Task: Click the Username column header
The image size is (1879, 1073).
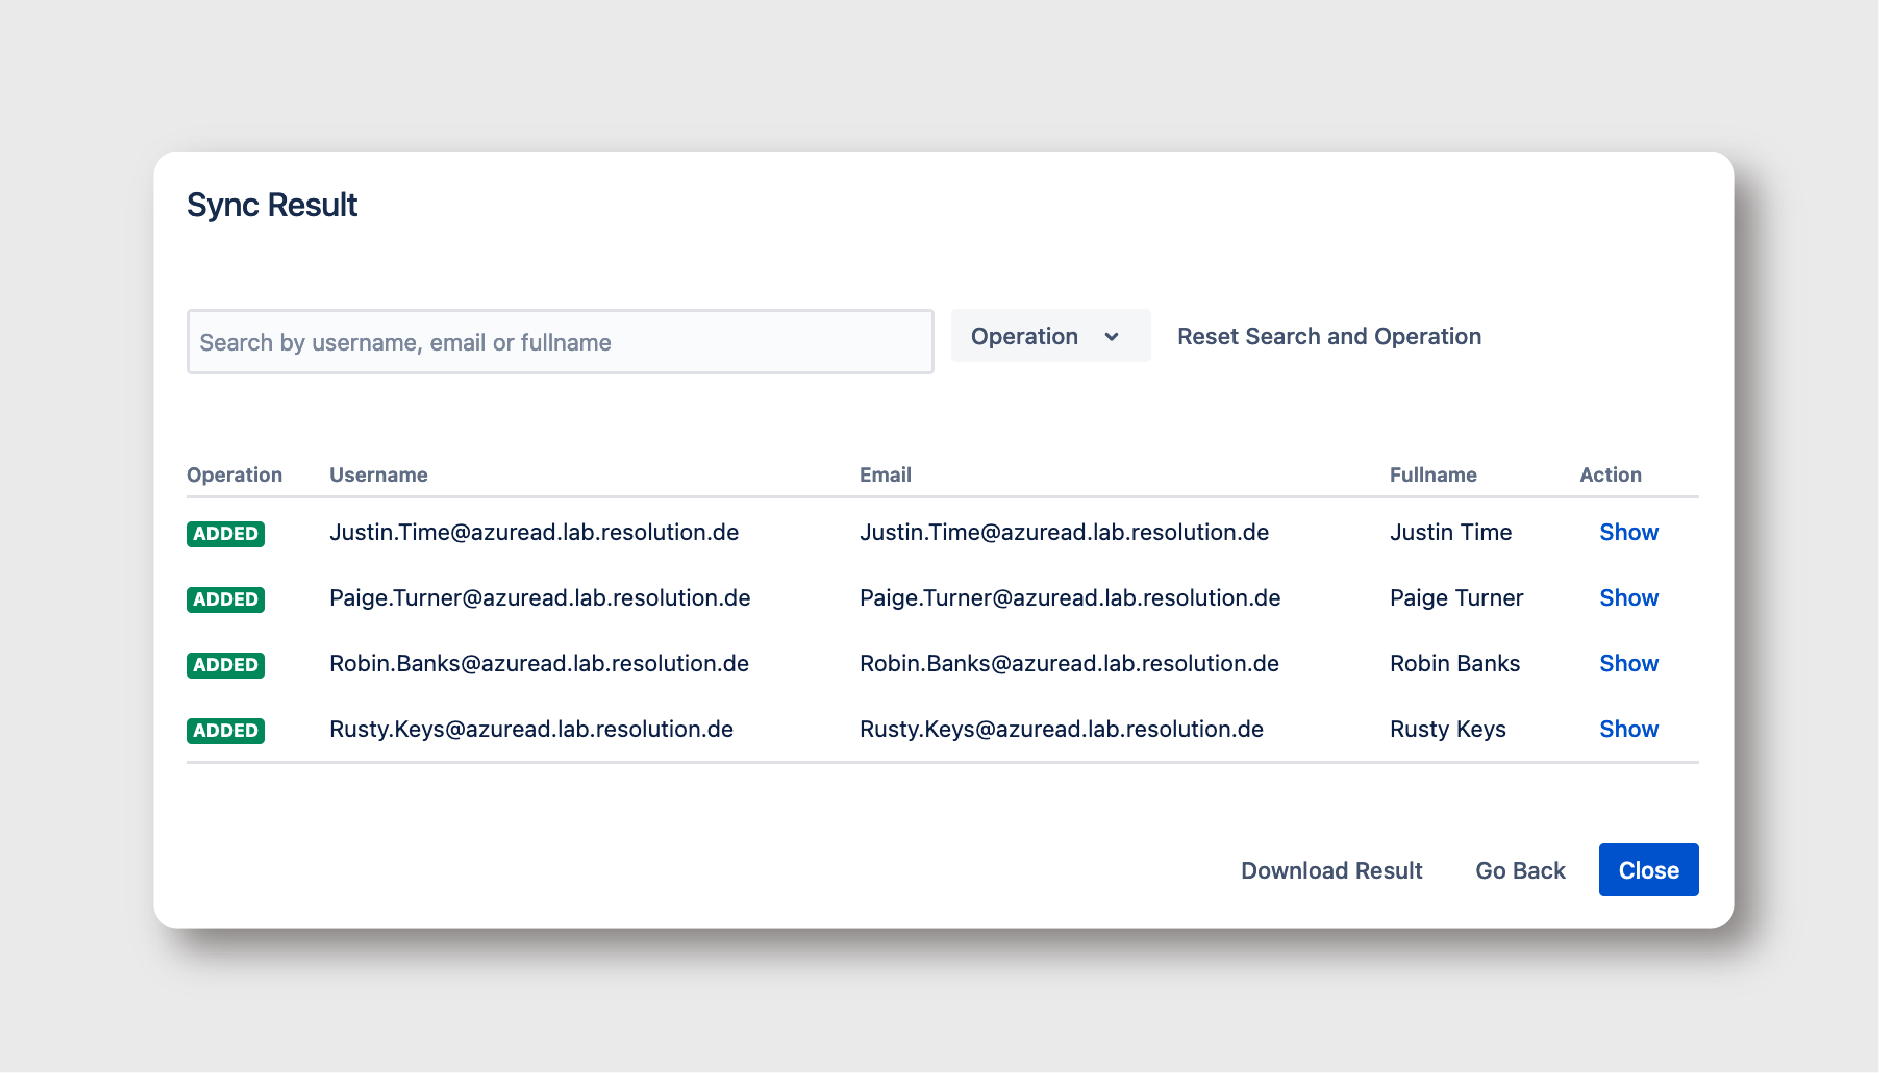Action: pyautogui.click(x=378, y=475)
